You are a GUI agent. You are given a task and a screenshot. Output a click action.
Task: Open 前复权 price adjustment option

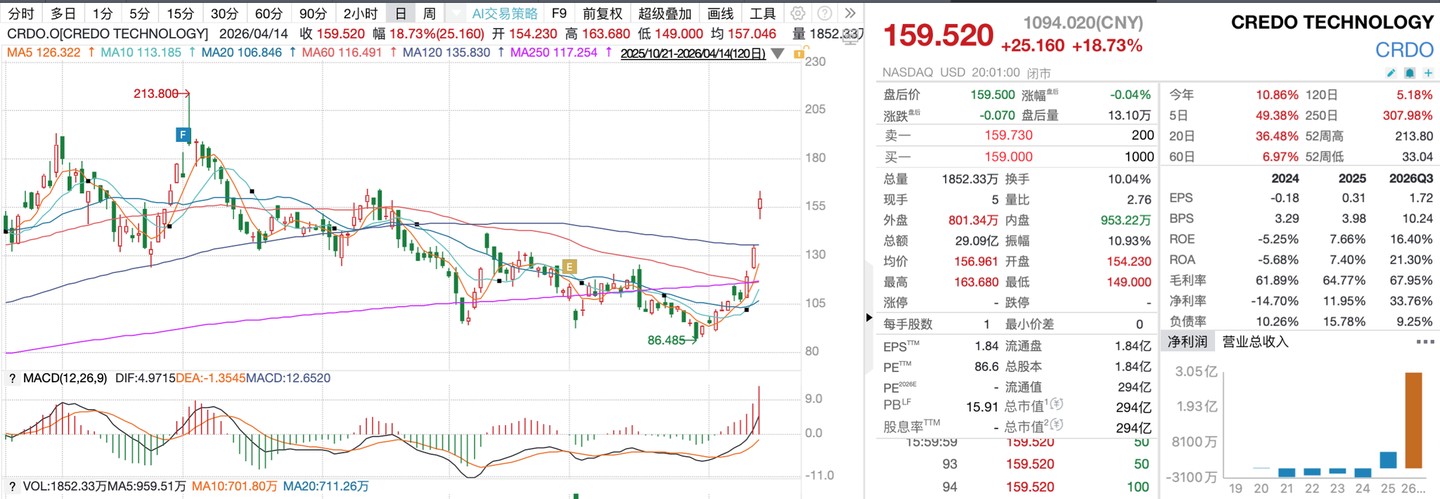tap(602, 14)
